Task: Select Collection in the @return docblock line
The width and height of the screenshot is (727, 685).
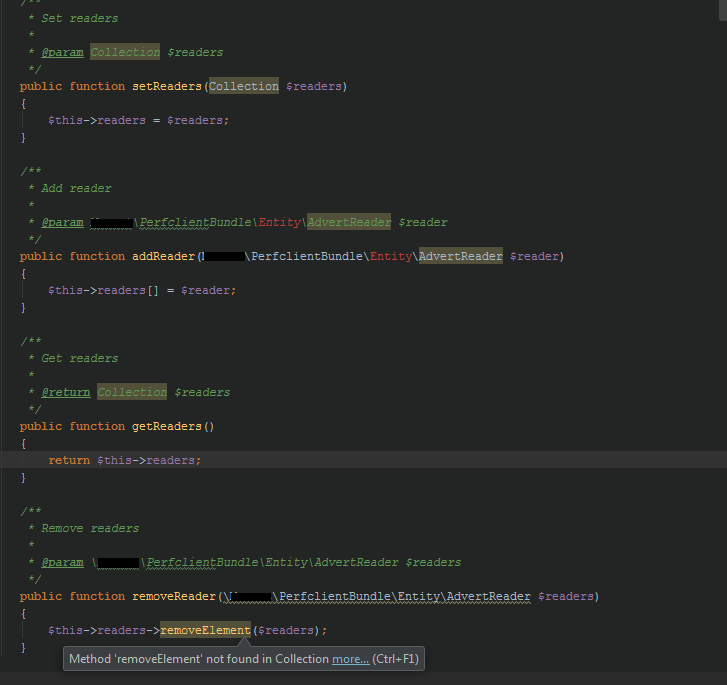Action: (x=132, y=392)
